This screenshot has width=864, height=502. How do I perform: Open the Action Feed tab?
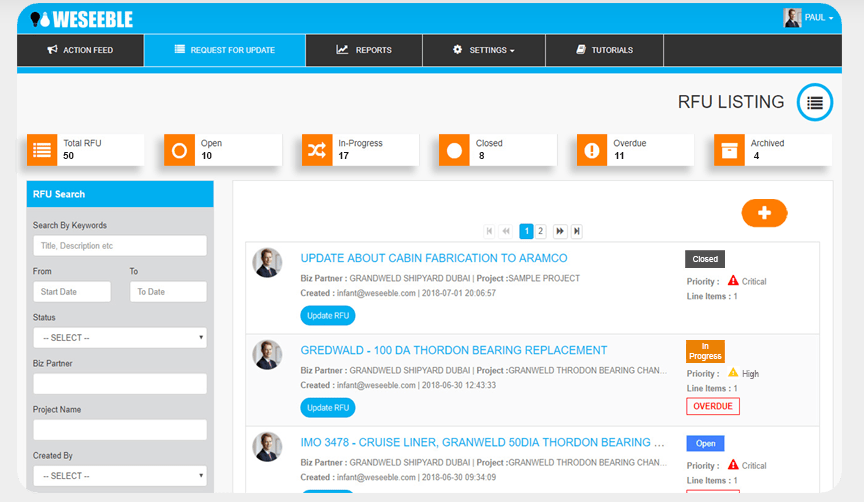pyautogui.click(x=80, y=50)
